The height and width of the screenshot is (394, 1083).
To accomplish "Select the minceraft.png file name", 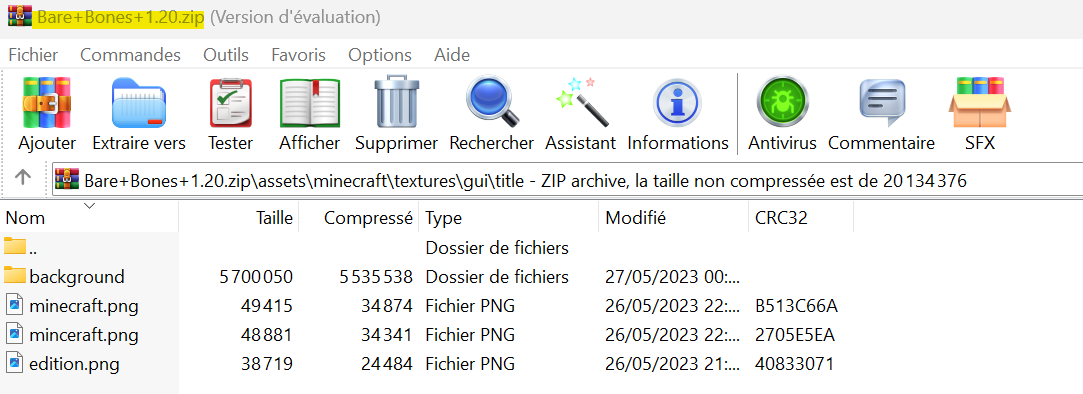I will (x=84, y=335).
